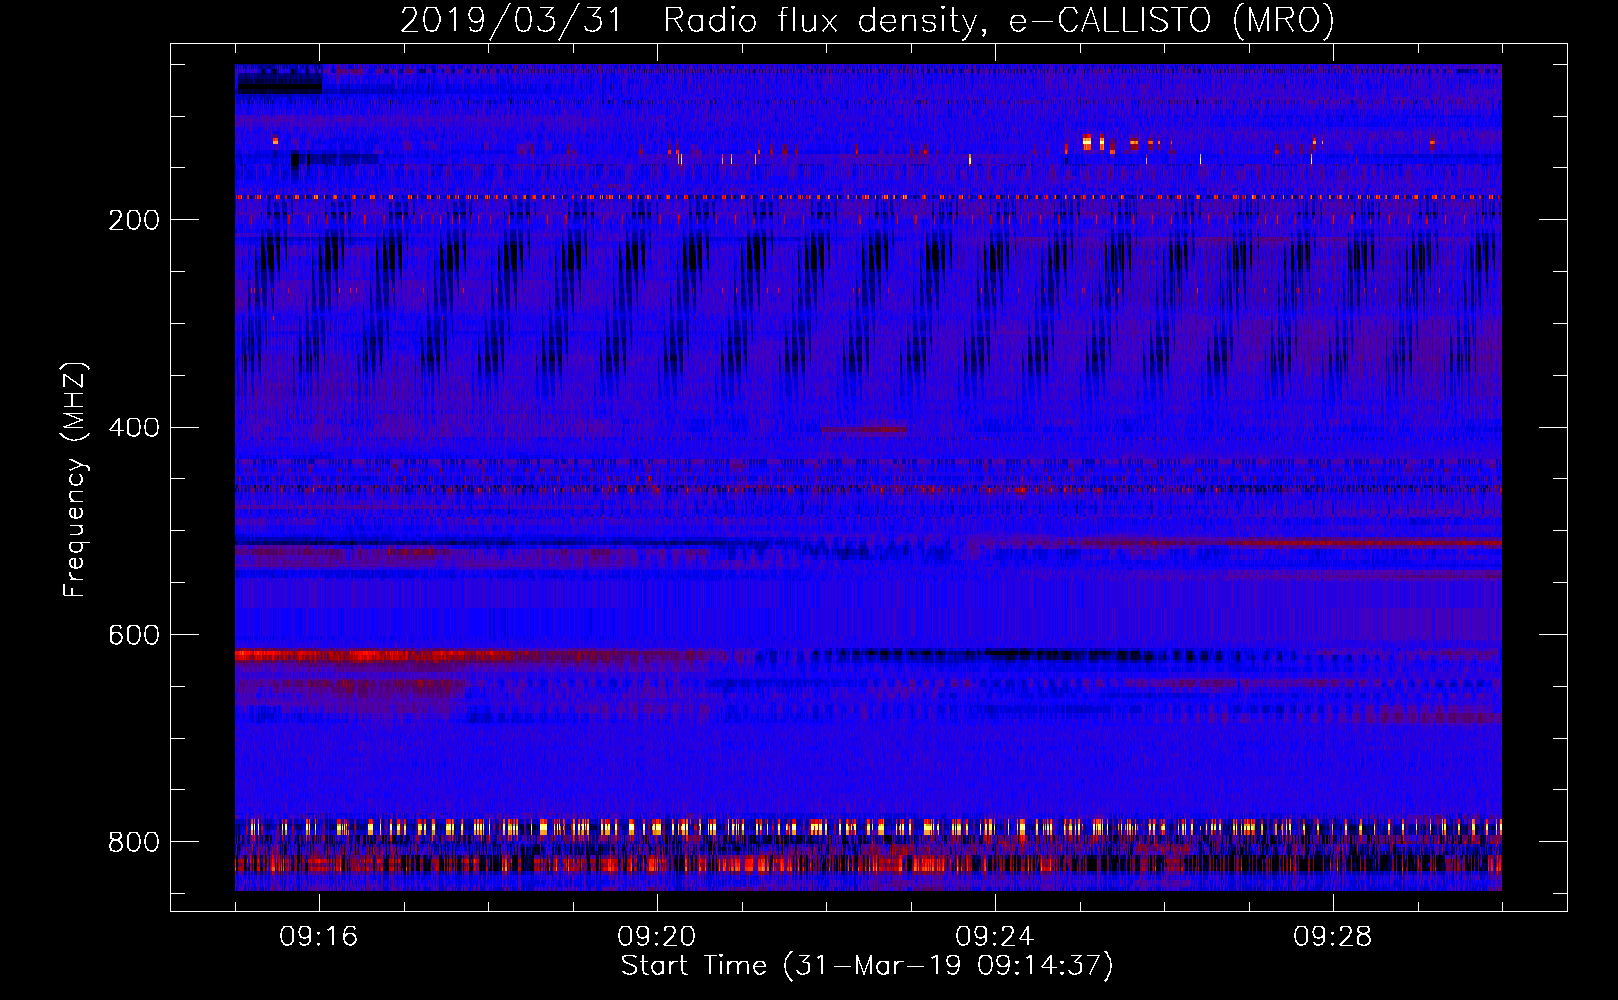
Task: Click the 09:28 time tick label
Action: [x=1333, y=937]
